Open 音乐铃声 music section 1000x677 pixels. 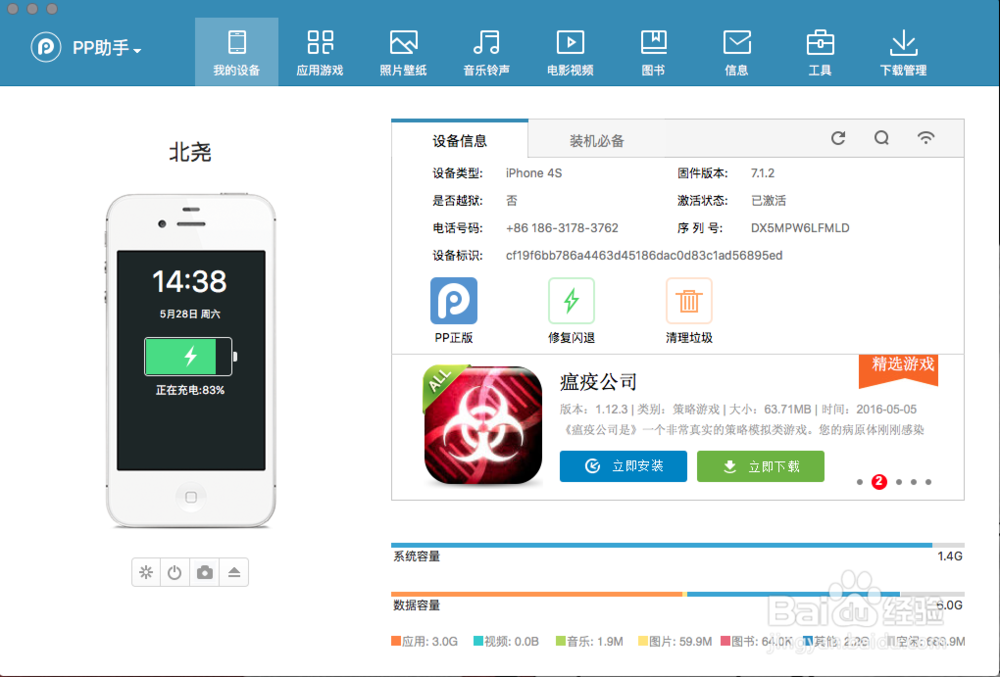click(487, 52)
